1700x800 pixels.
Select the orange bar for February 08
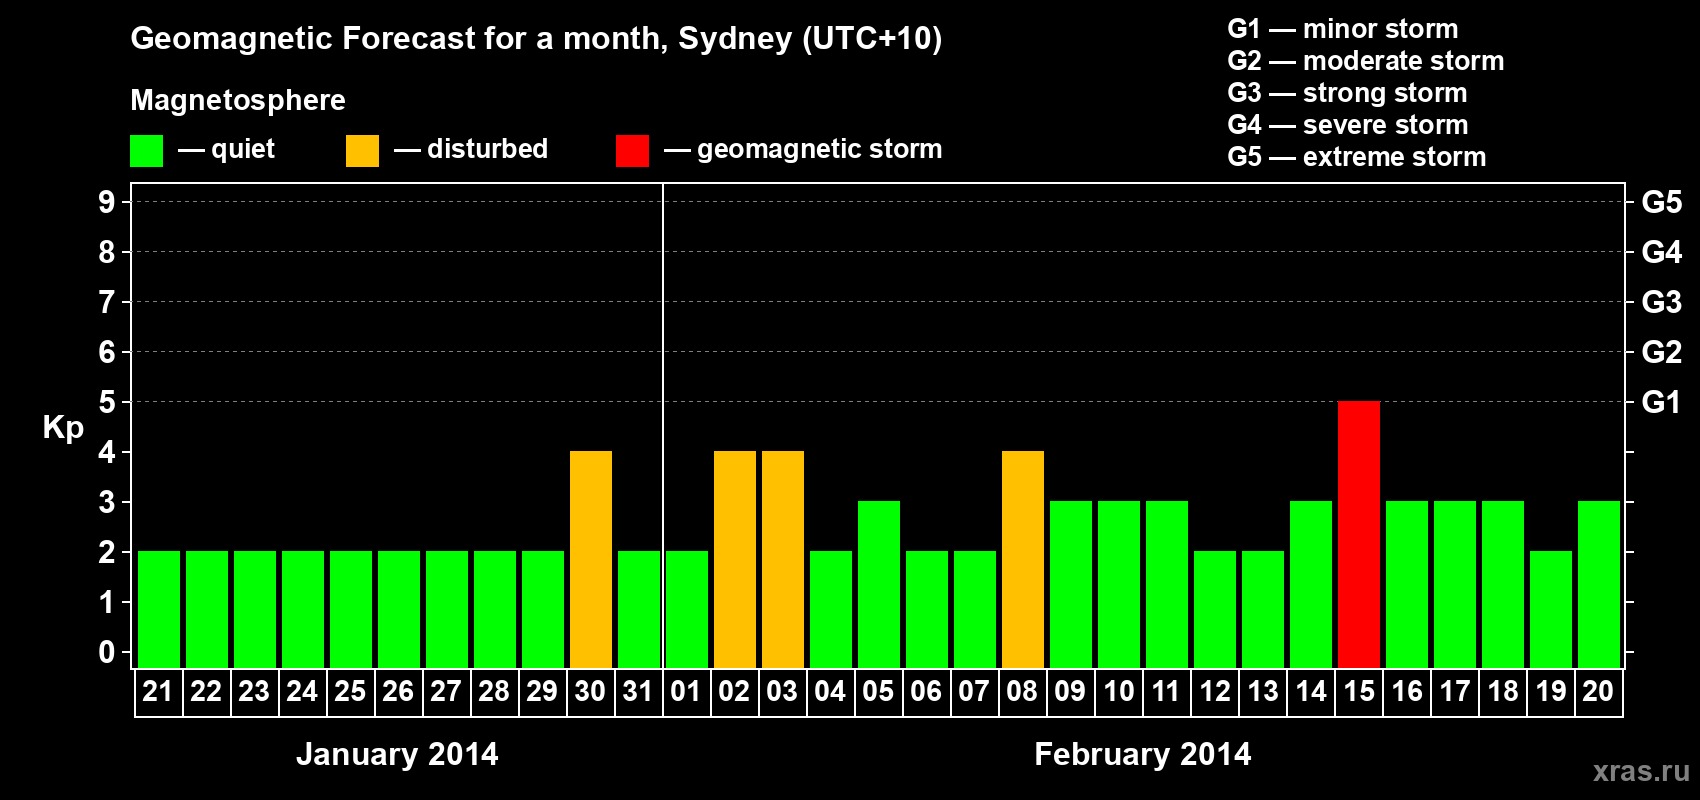pos(1023,560)
